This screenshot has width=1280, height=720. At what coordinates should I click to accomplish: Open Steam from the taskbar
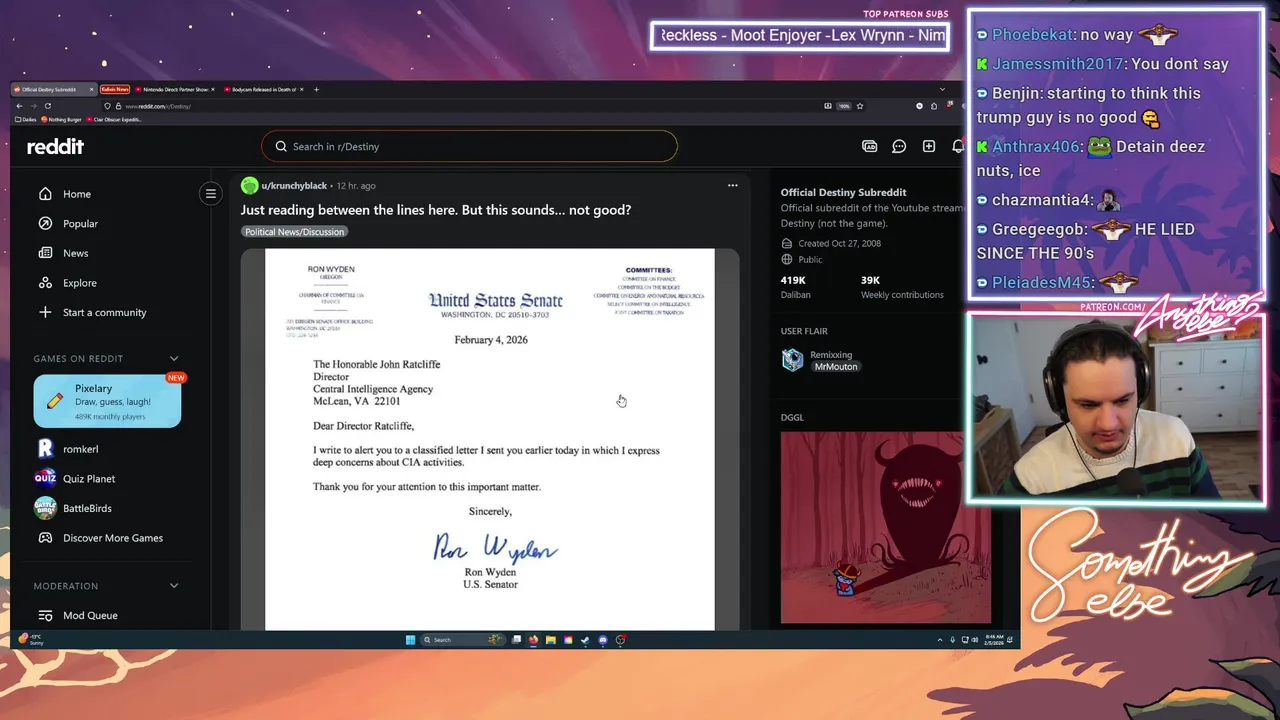pos(585,640)
